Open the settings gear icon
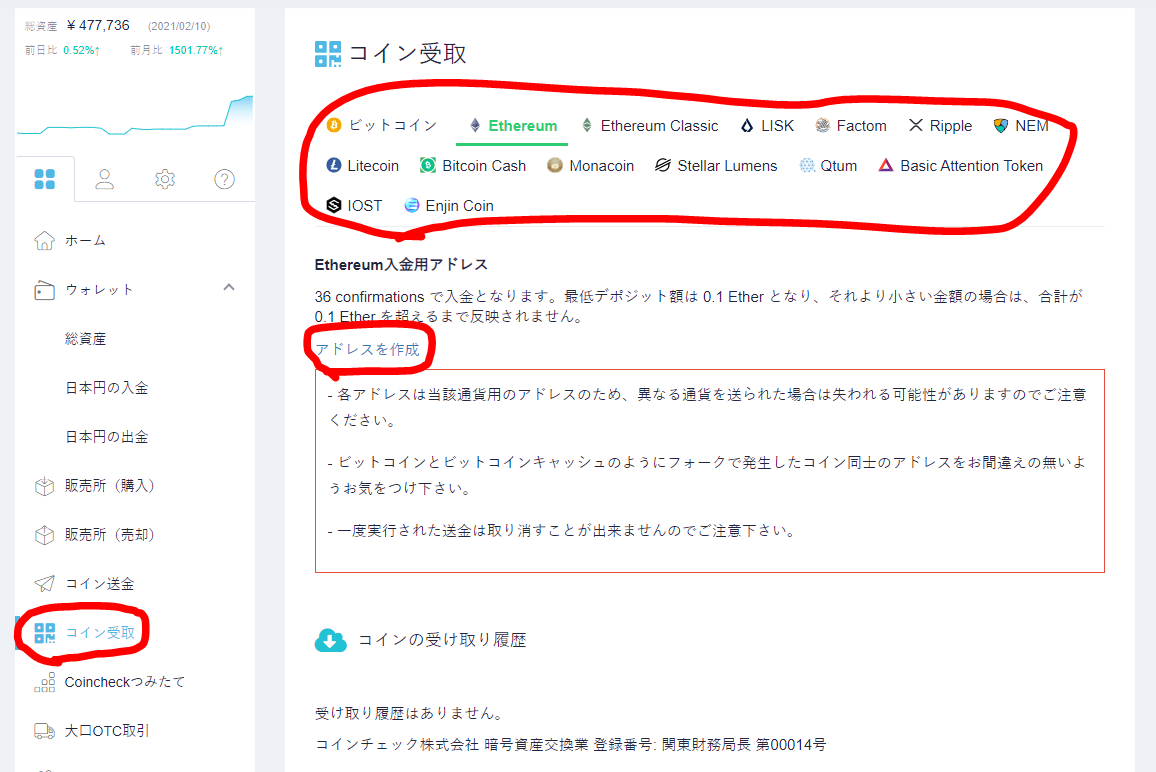 click(x=164, y=179)
